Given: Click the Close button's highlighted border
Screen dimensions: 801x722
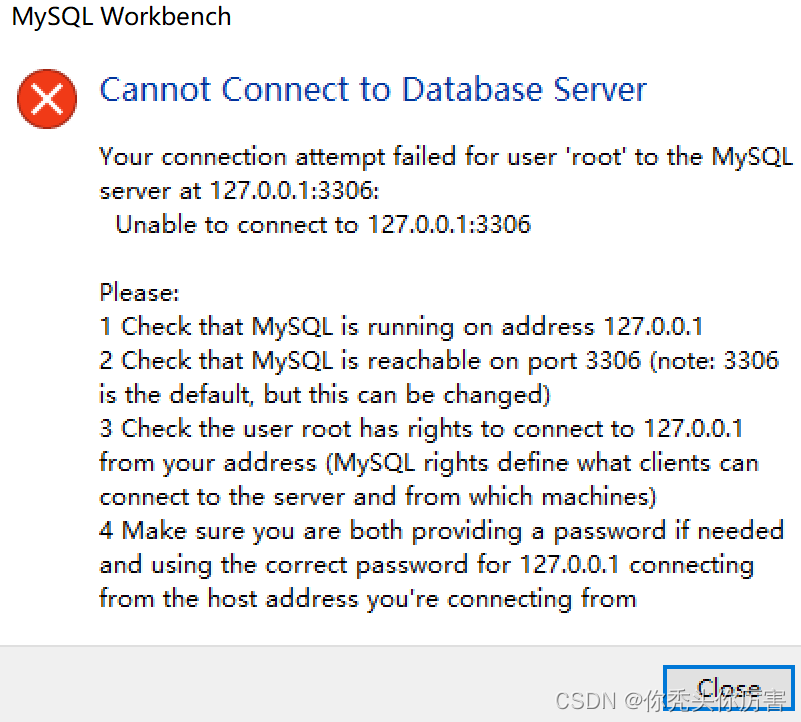Looking at the screenshot, I should pyautogui.click(x=727, y=668).
